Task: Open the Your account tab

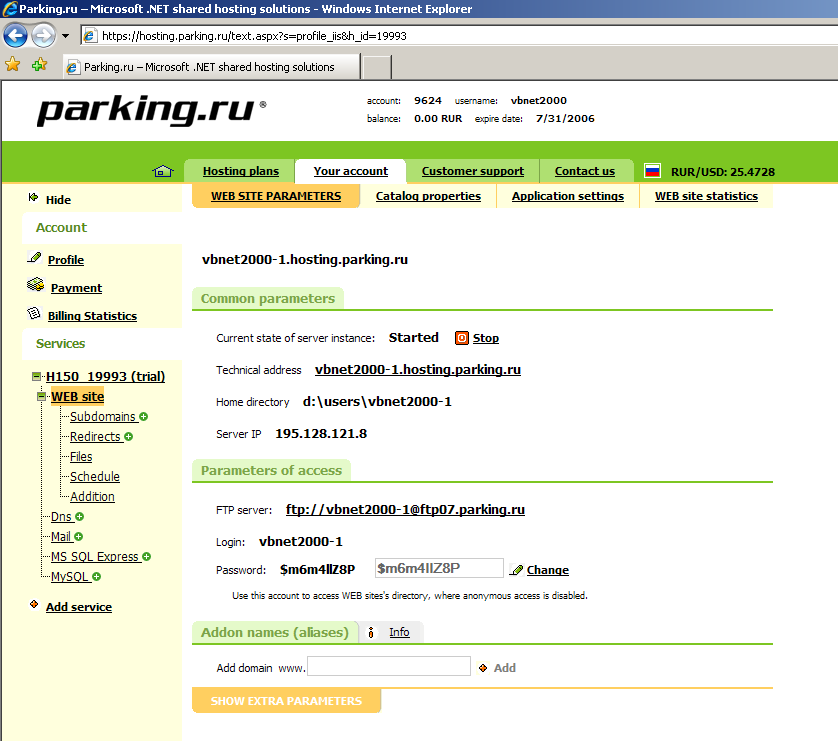Action: (351, 171)
